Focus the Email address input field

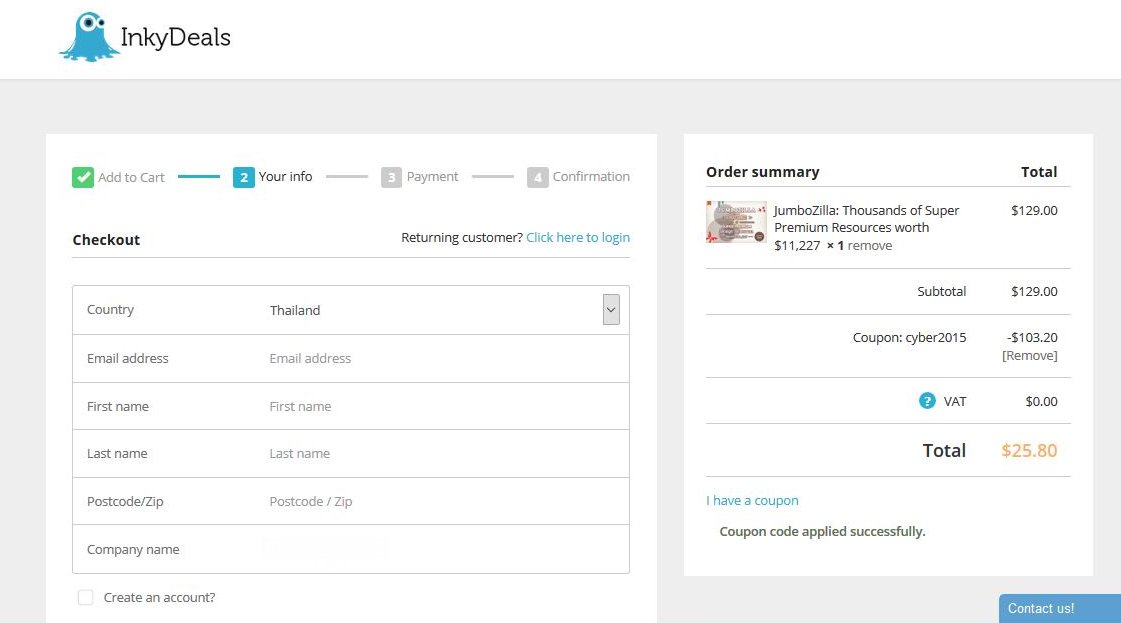pos(444,358)
